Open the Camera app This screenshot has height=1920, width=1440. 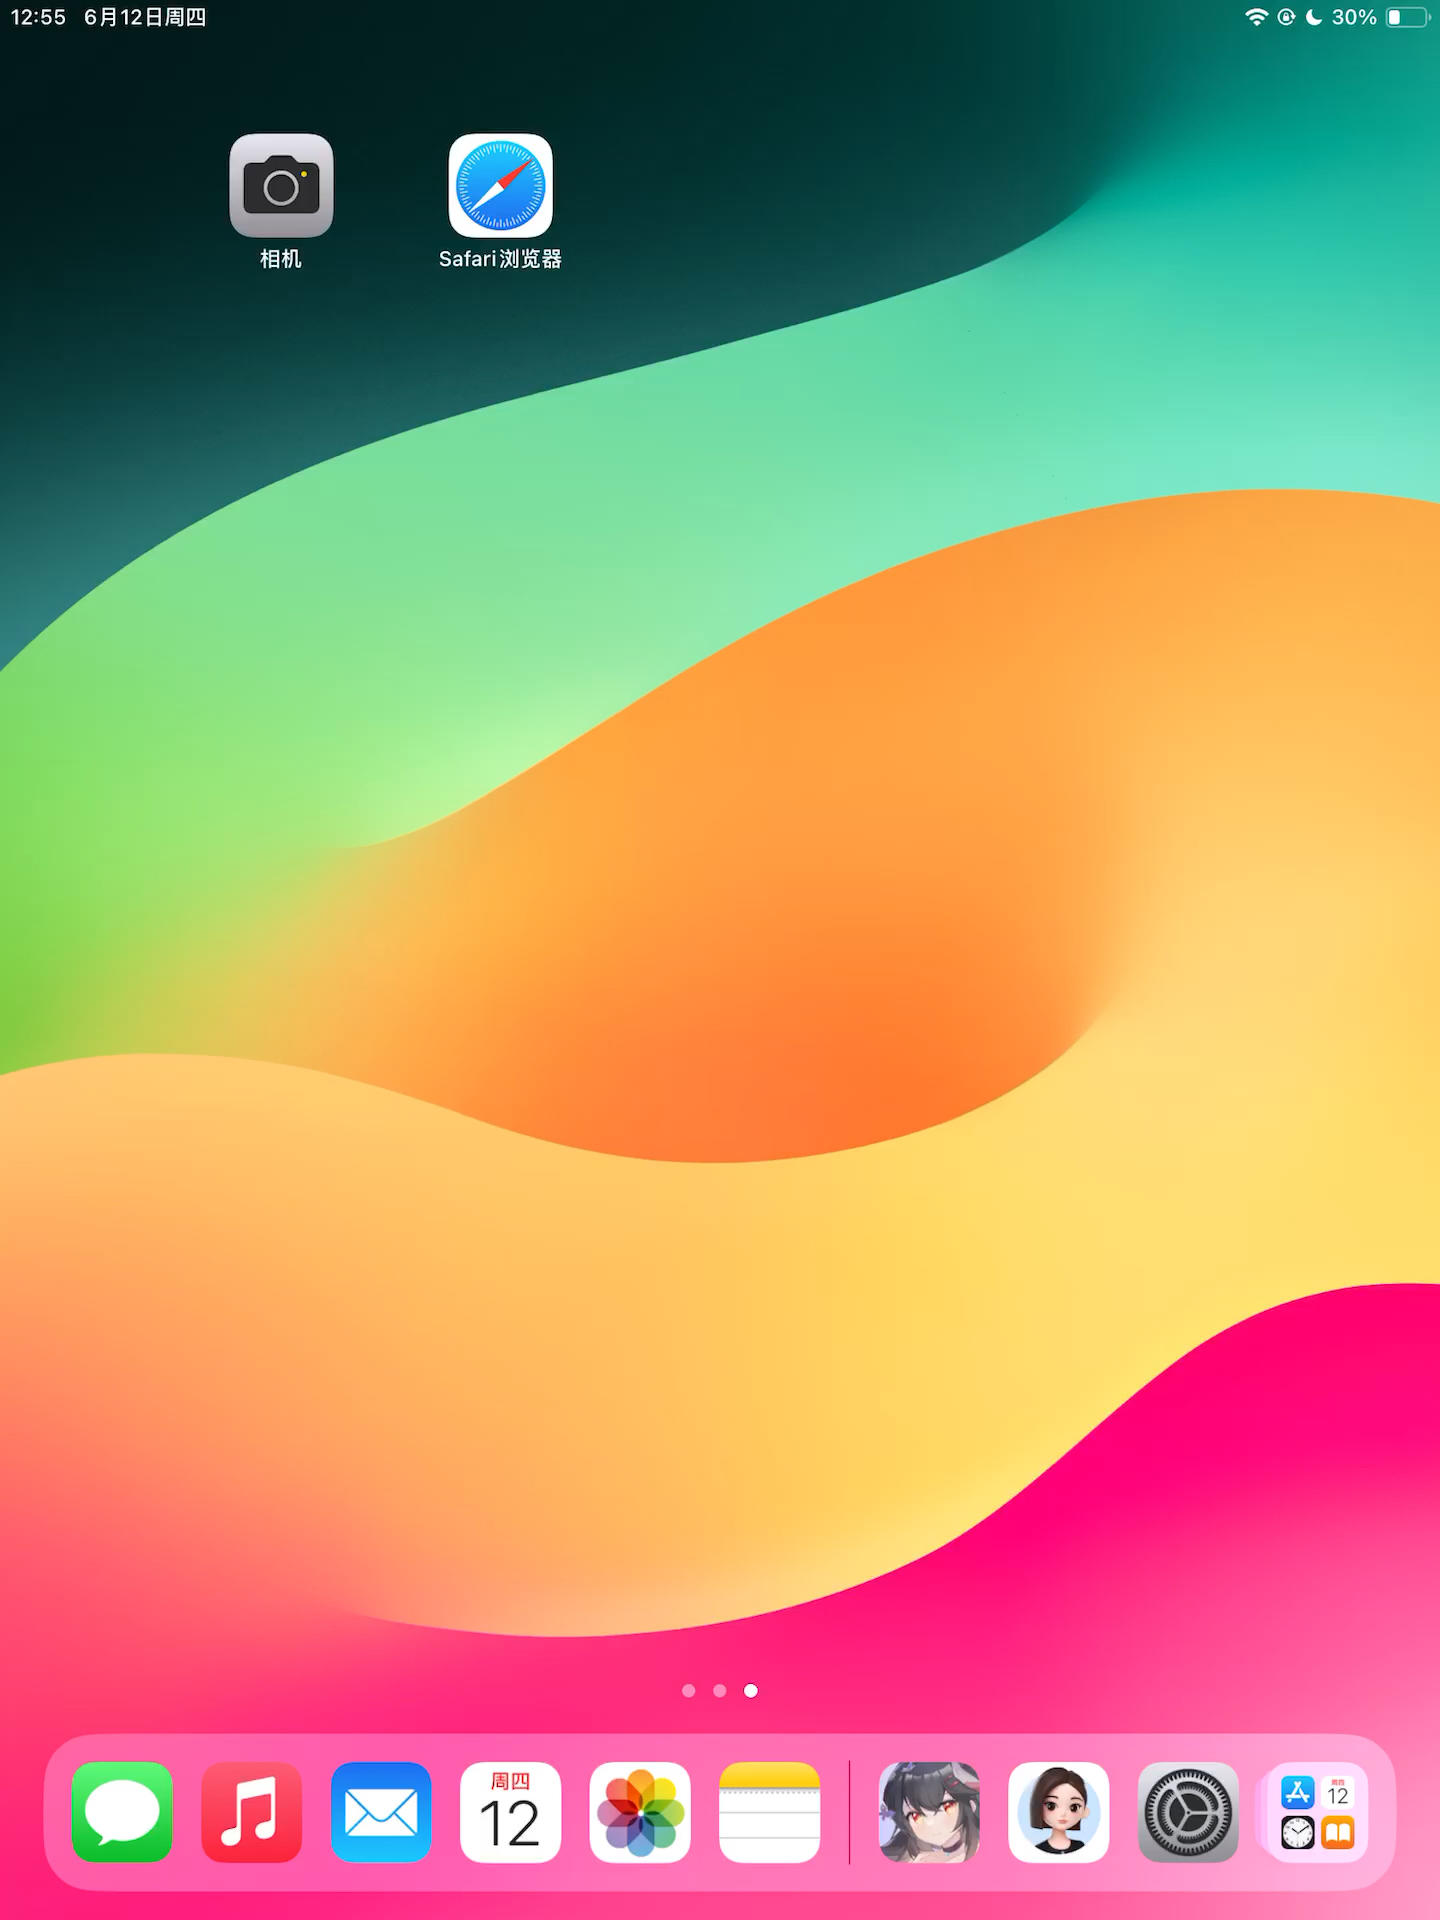pos(281,185)
